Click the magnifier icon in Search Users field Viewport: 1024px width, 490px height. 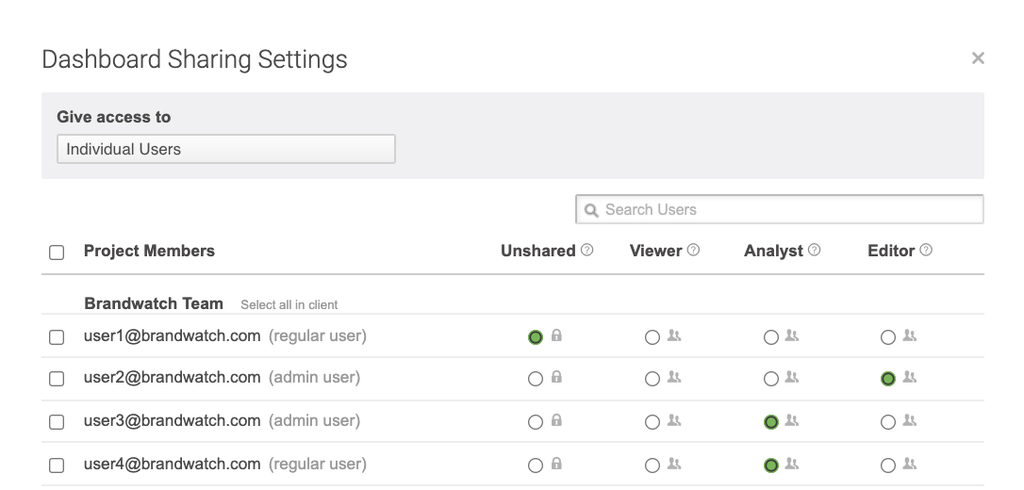(x=591, y=210)
